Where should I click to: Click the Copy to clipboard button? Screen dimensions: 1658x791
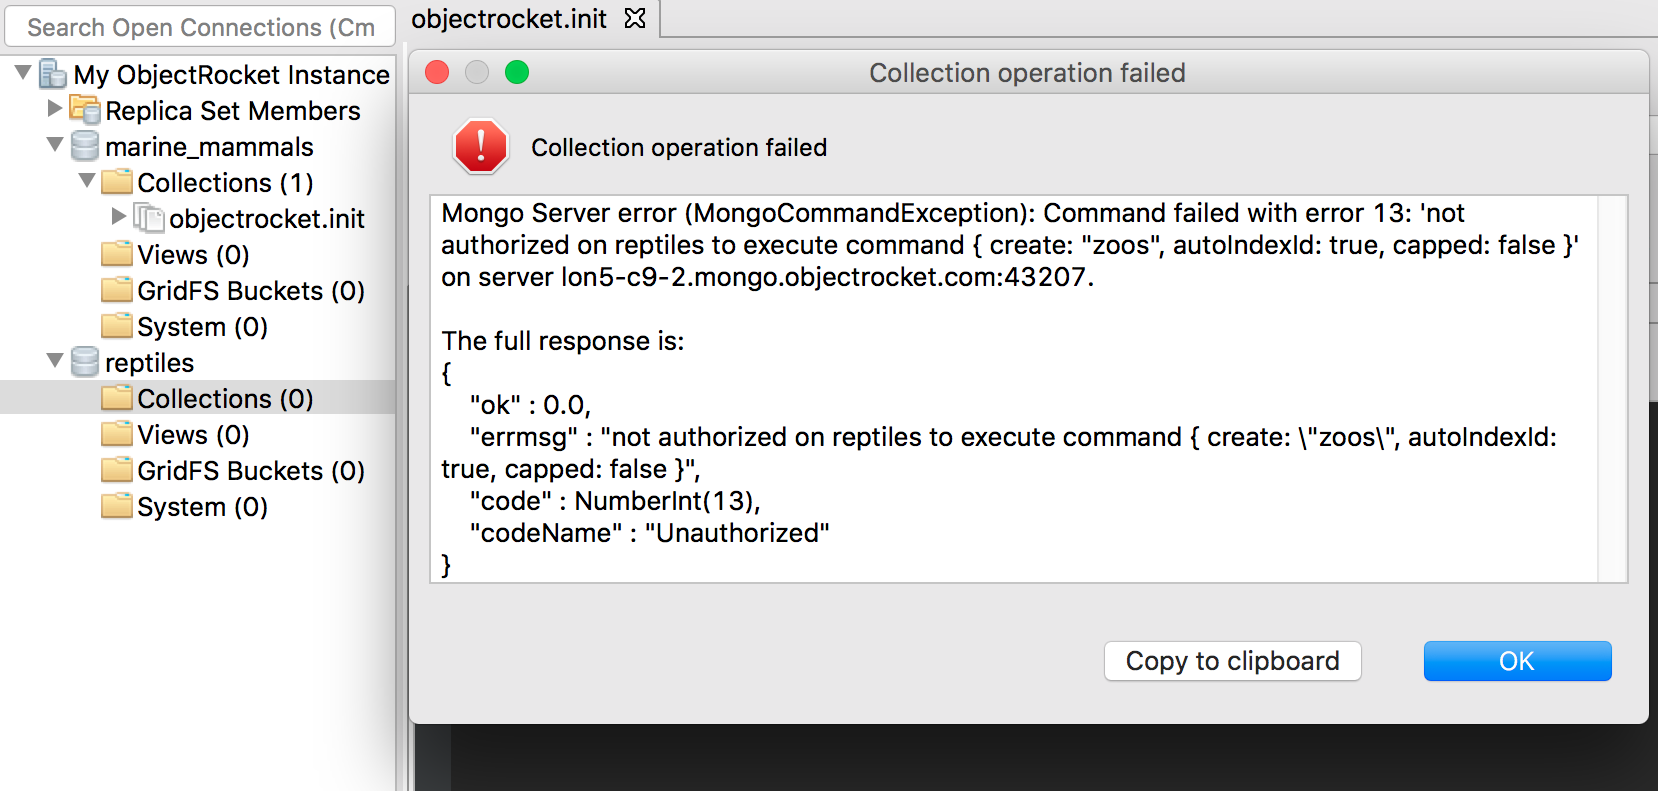coord(1232,661)
